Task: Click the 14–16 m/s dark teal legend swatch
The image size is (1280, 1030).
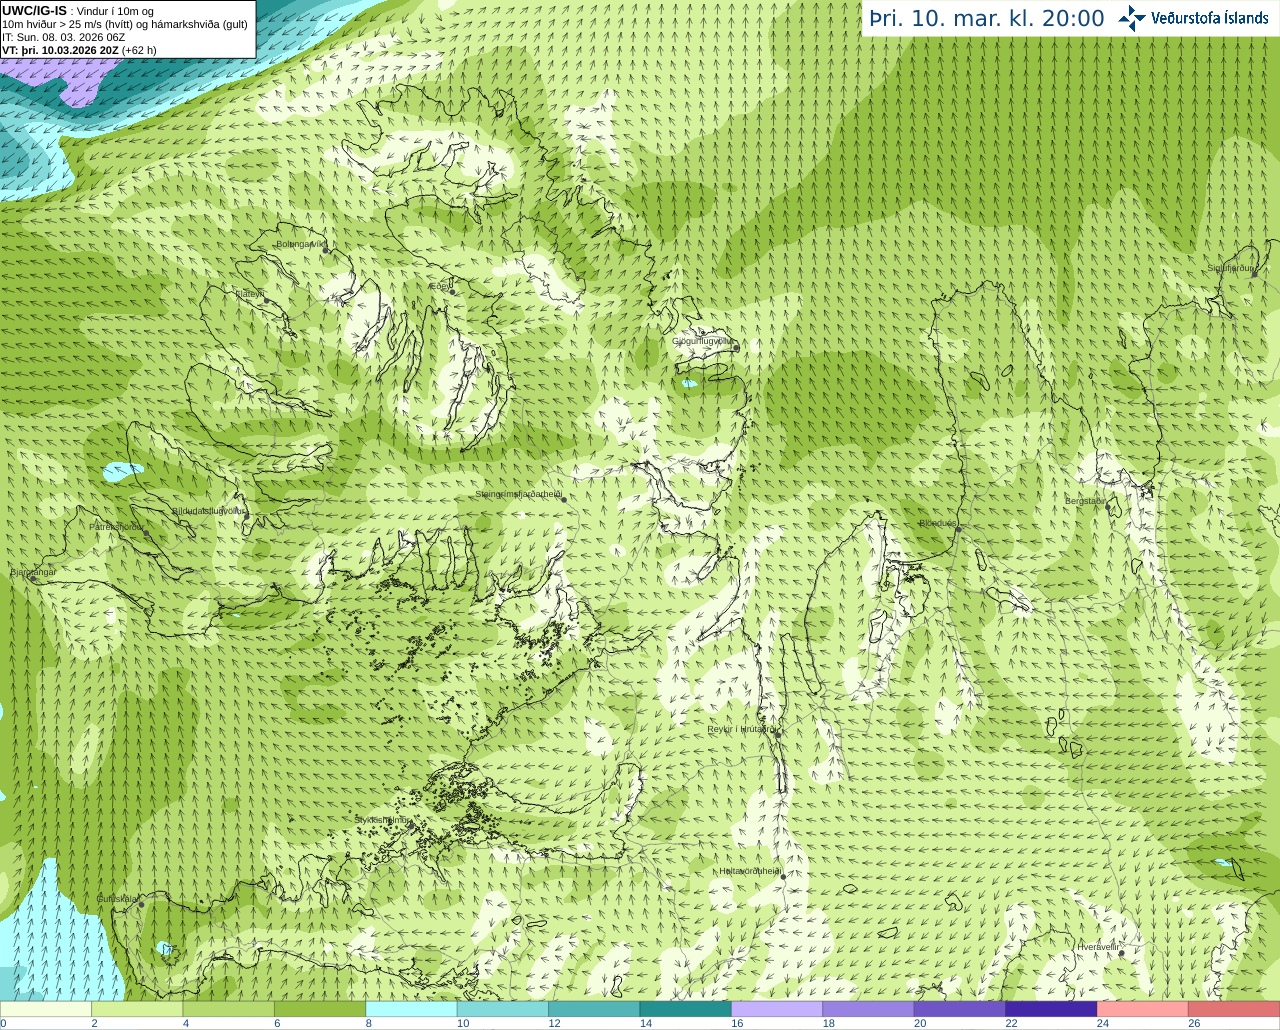Action: coord(686,1009)
